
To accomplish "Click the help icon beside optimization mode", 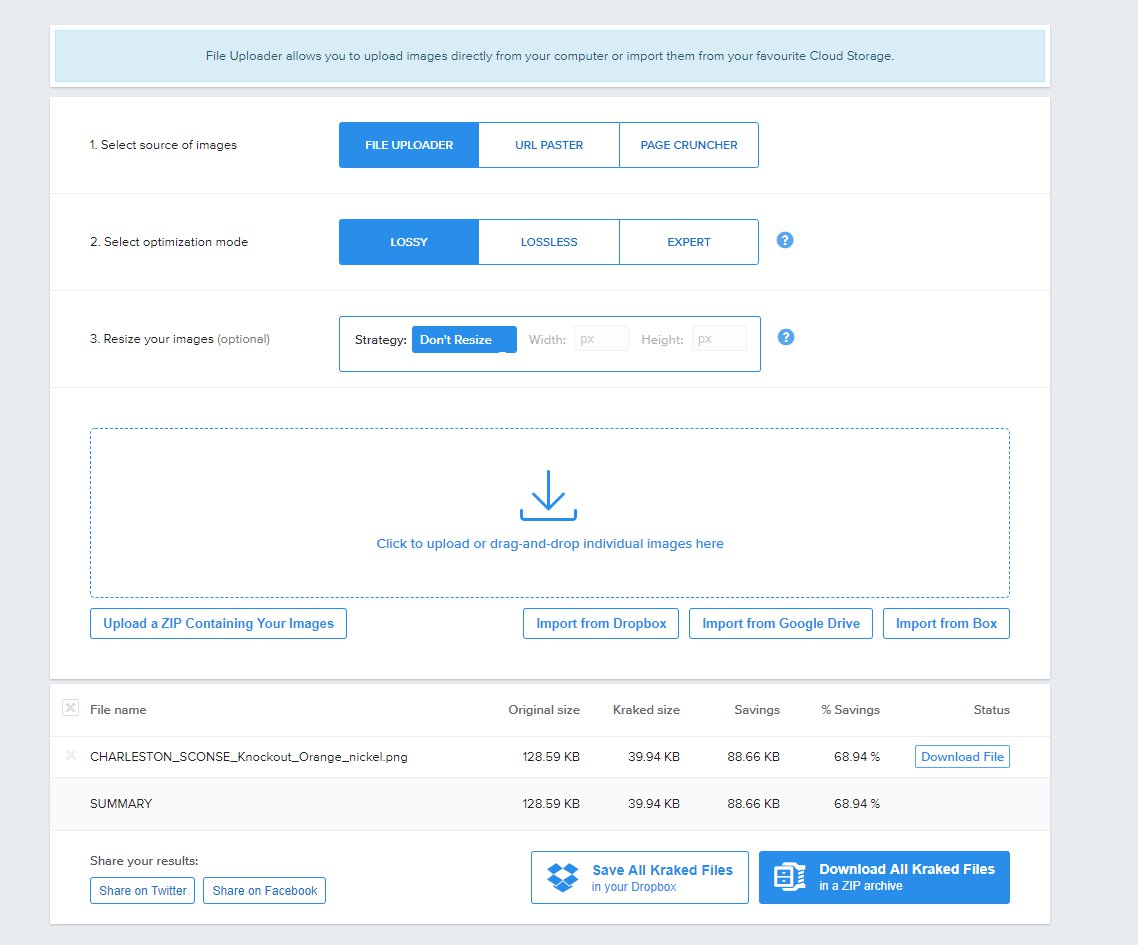I will pos(785,240).
